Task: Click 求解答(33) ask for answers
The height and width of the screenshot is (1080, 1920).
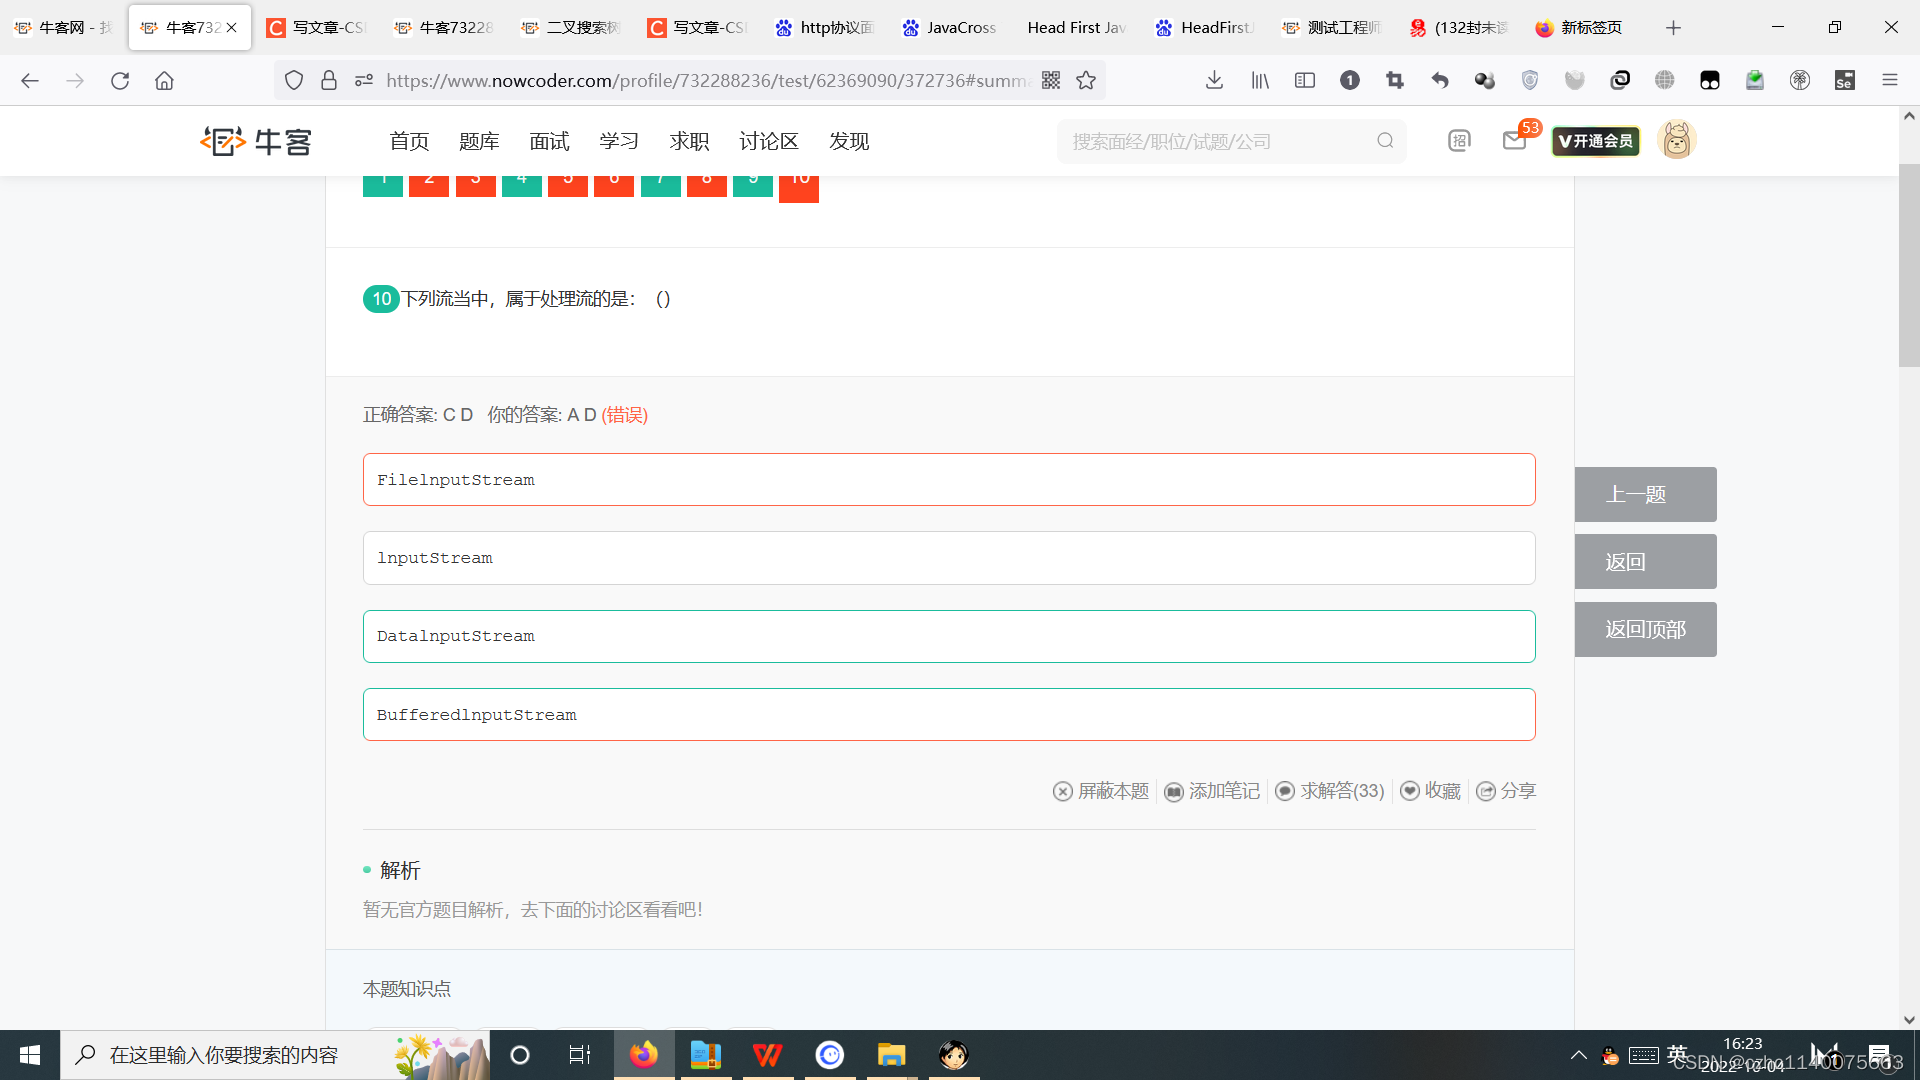Action: pyautogui.click(x=1330, y=791)
